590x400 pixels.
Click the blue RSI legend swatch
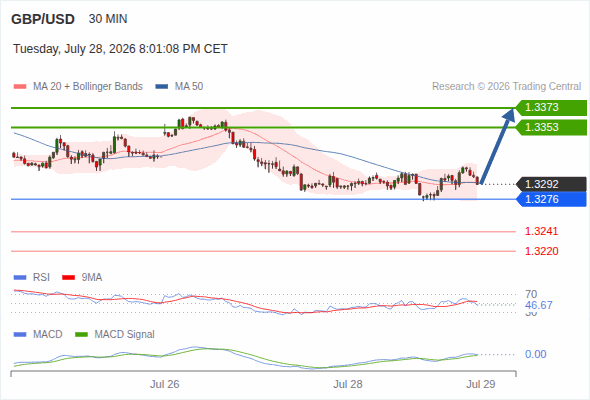coord(20,278)
